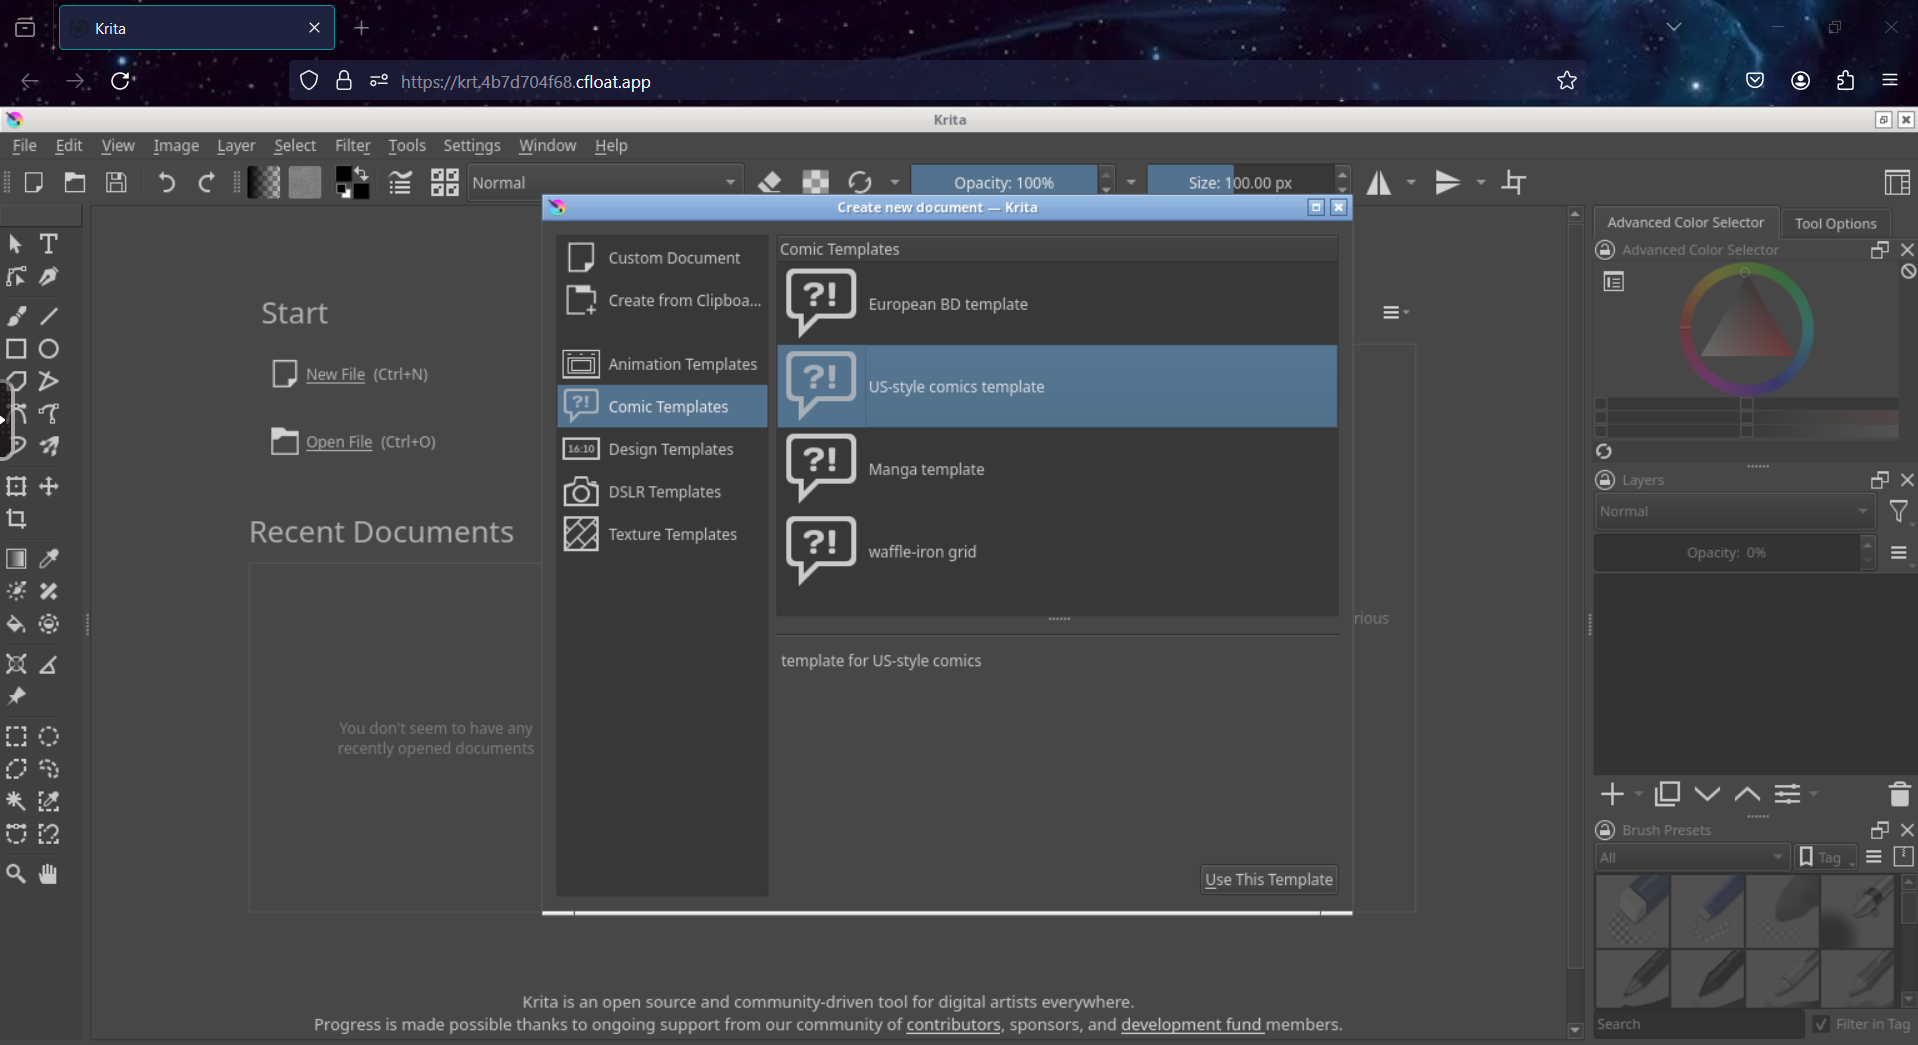Select the Fill bucket tool
The height and width of the screenshot is (1045, 1918).
coord(16,624)
